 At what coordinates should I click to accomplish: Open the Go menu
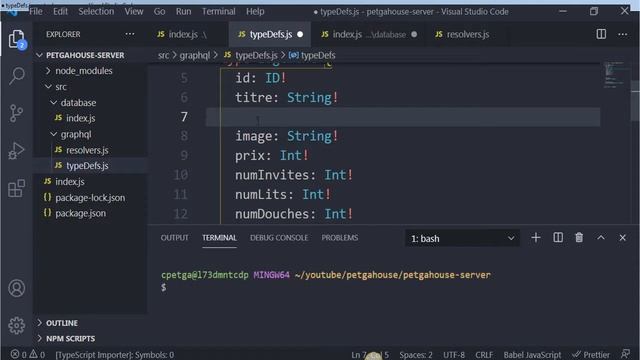click(x=159, y=11)
